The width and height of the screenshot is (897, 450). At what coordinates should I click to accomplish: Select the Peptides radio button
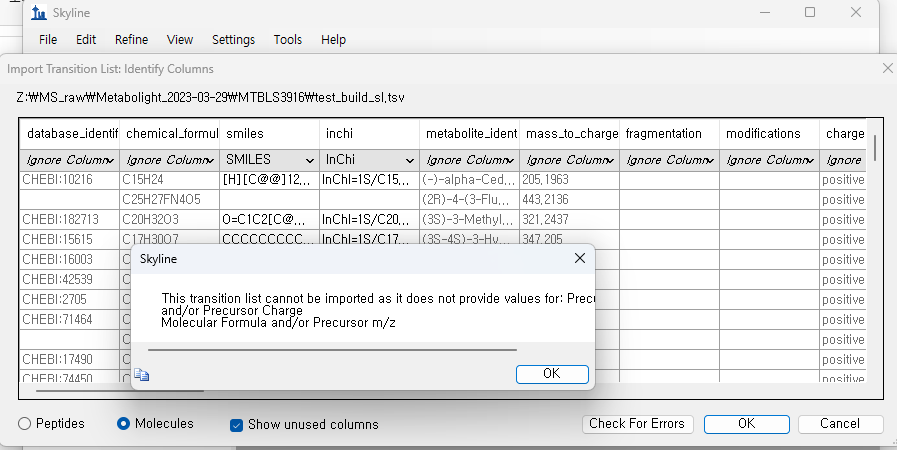(24, 424)
